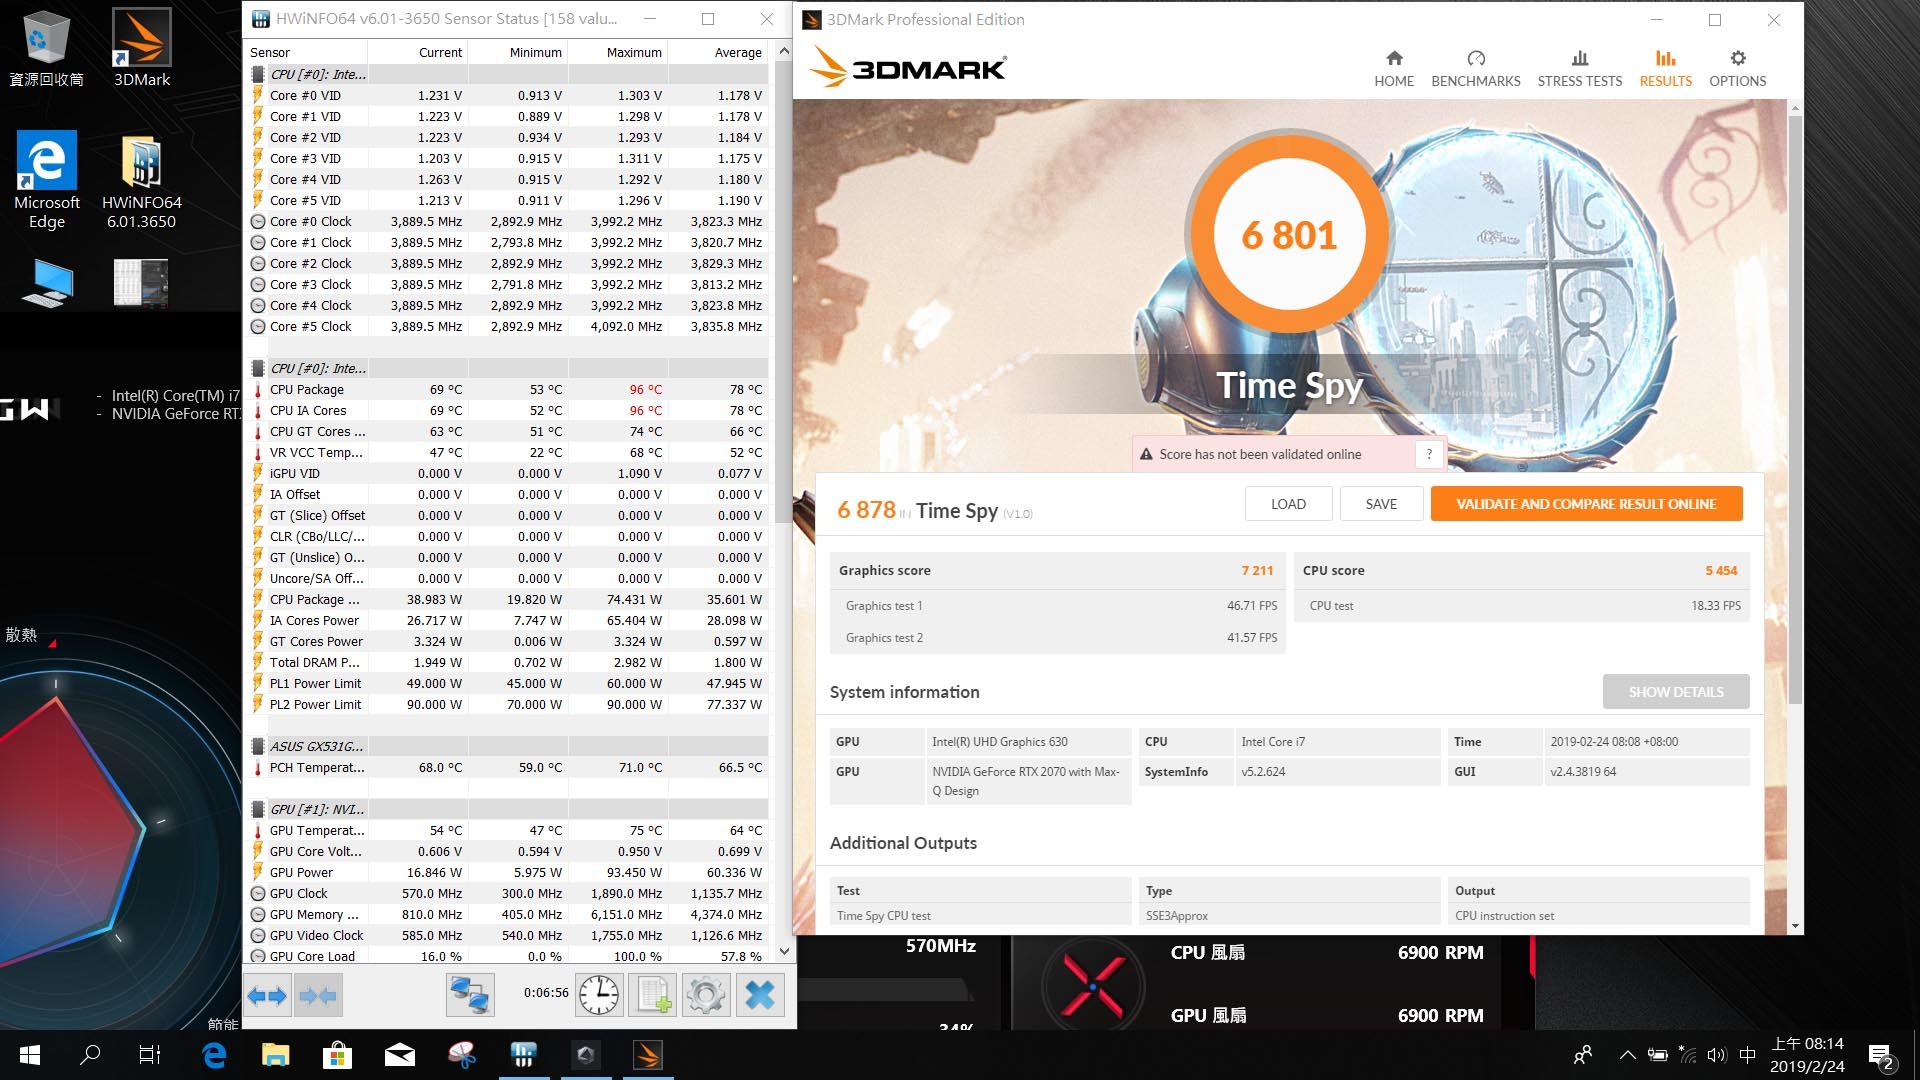Click SHOW DETAILS in System information

click(x=1676, y=692)
